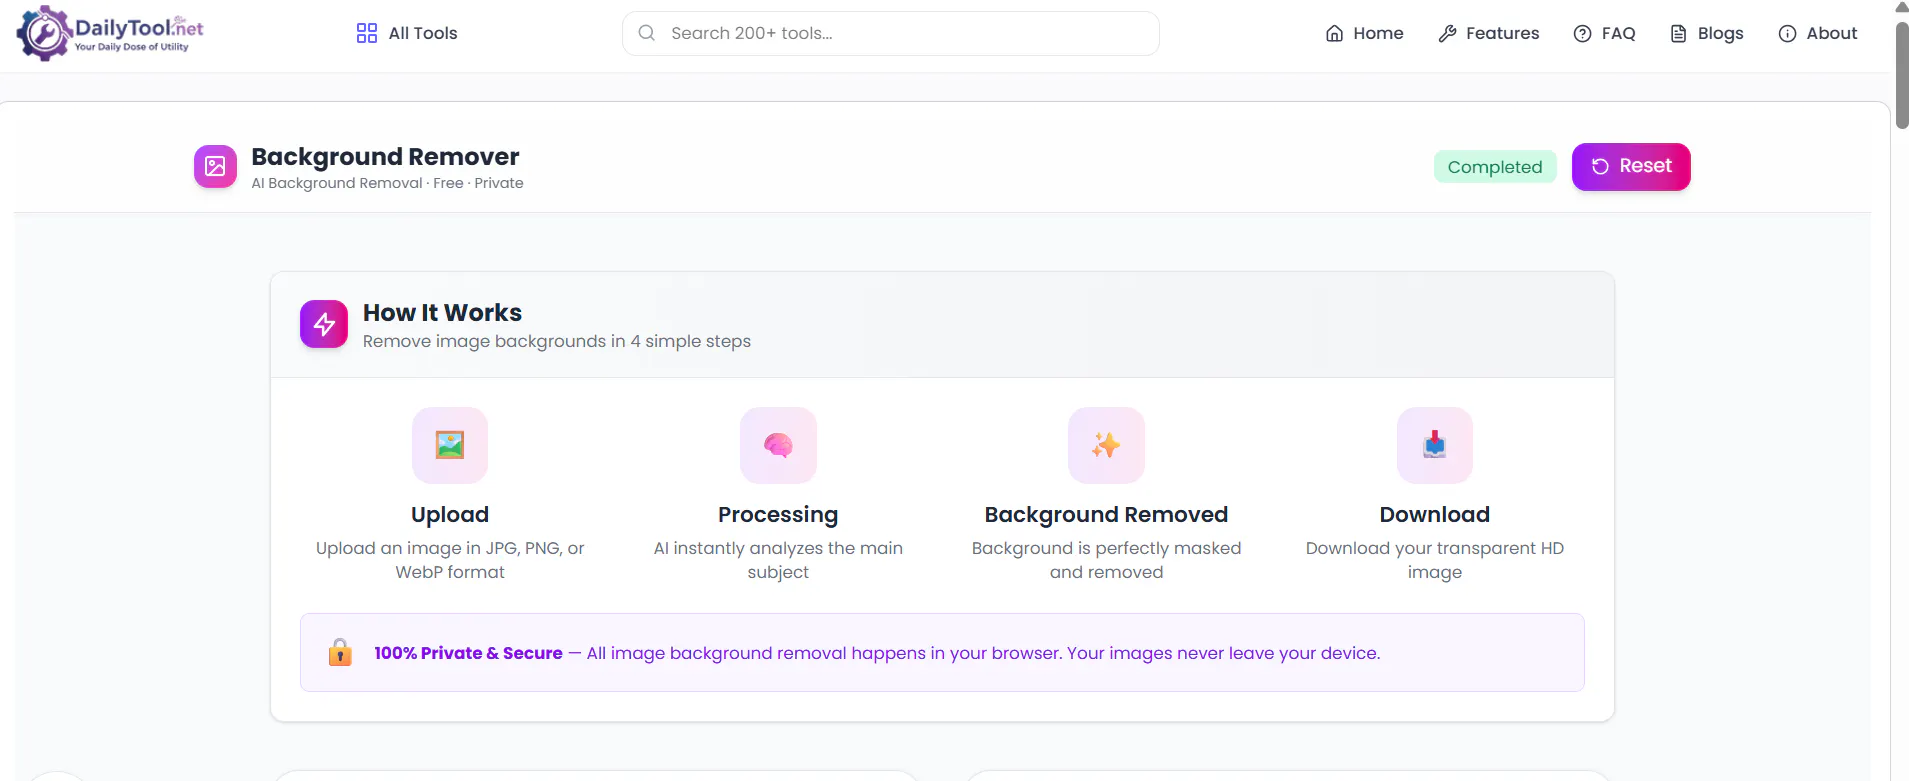Image resolution: width=1909 pixels, height=781 pixels.
Task: Click the Background Removed step title
Action: tap(1106, 514)
